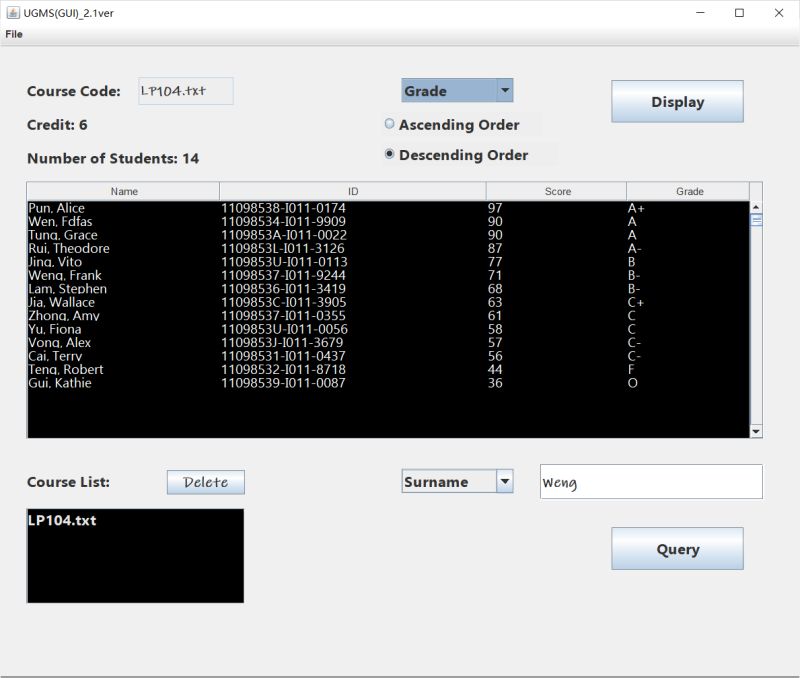Select the row for Wen, Fdfas
The height and width of the screenshot is (678, 800).
[x=388, y=221]
